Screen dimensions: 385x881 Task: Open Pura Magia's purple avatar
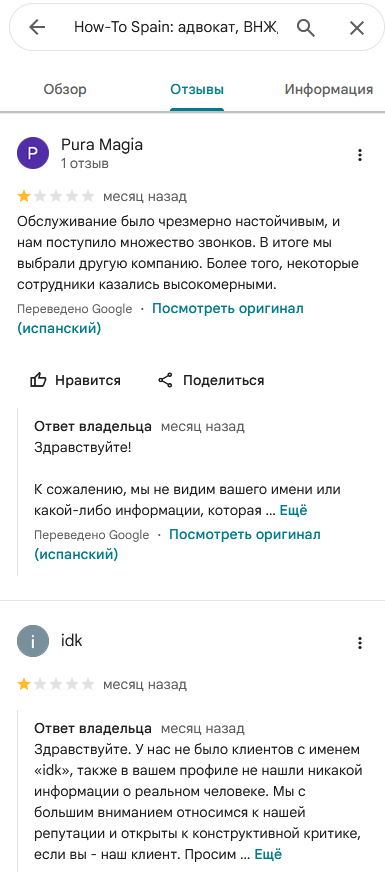pos(33,153)
